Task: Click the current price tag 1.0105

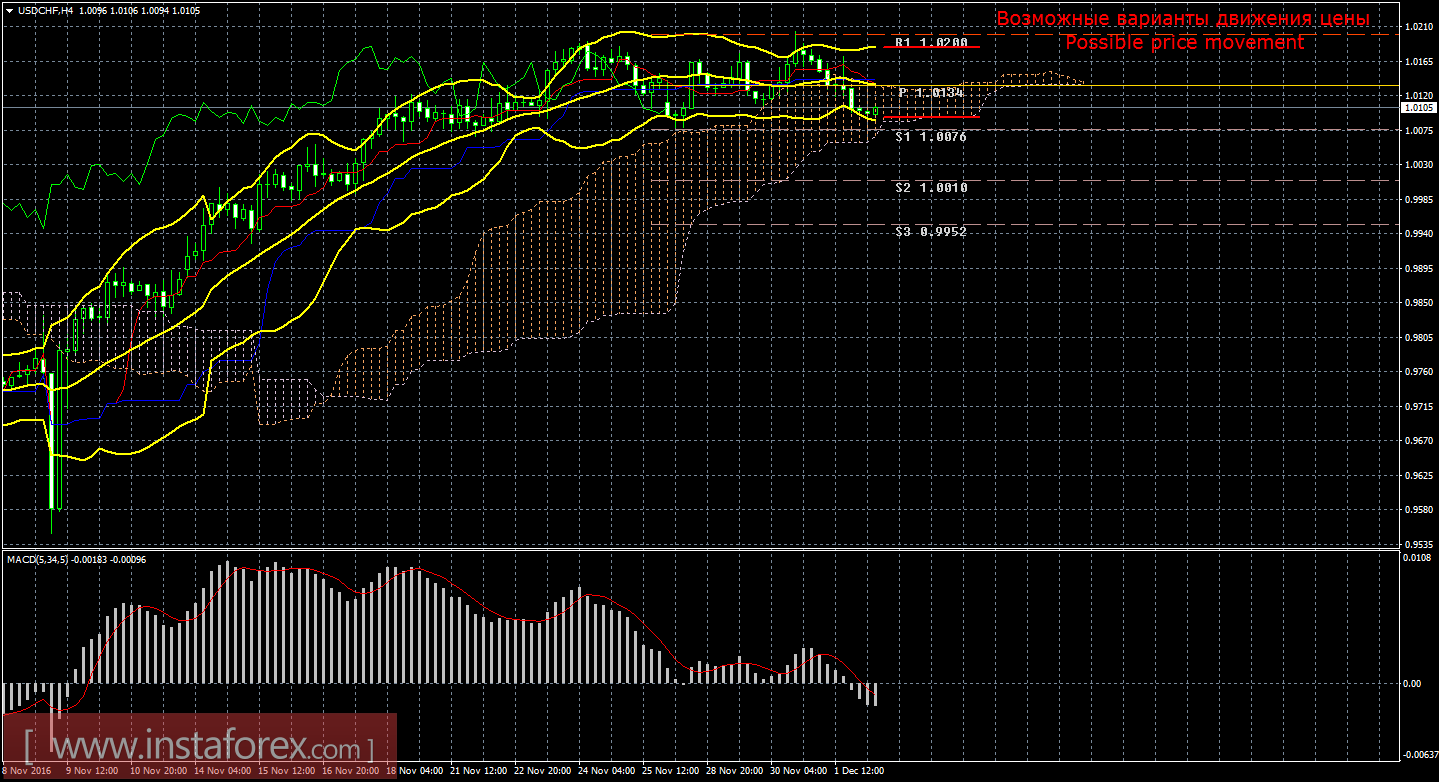Action: [1417, 107]
